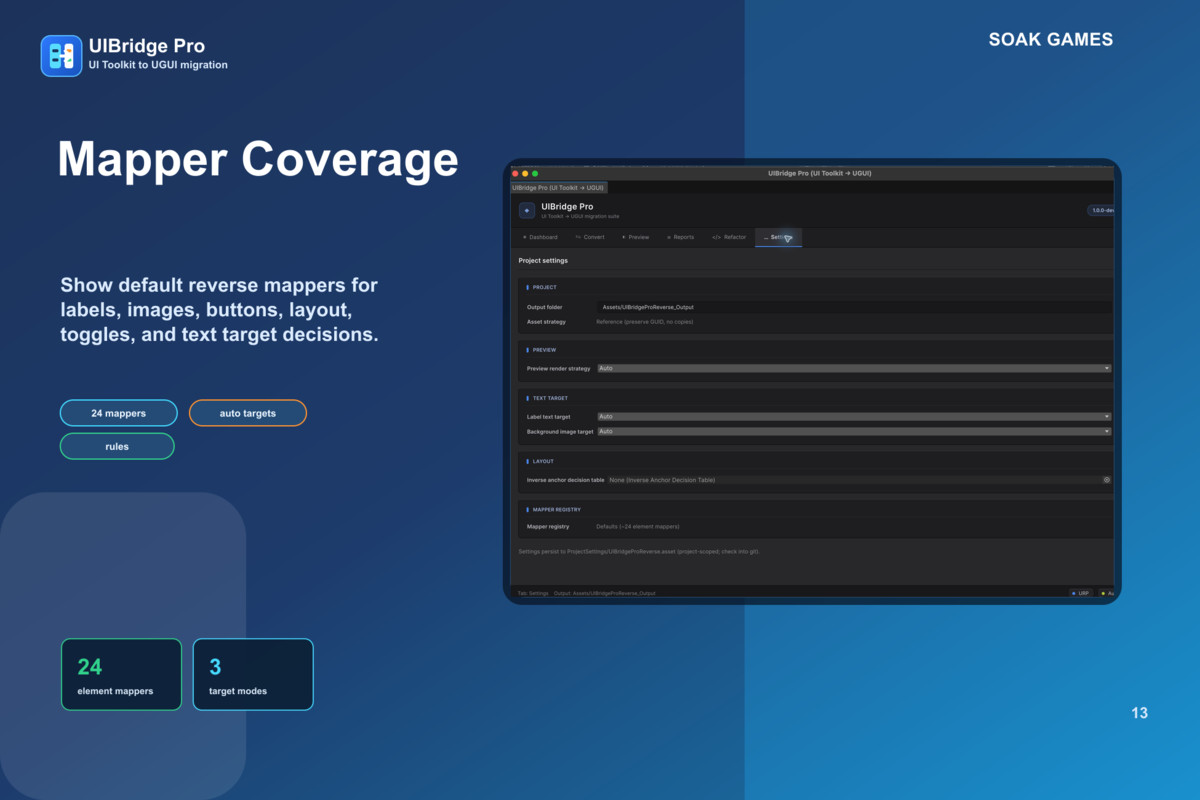Click the 1.0.0-dev version badge
Screen dimensions: 1200x800
tap(1101, 210)
